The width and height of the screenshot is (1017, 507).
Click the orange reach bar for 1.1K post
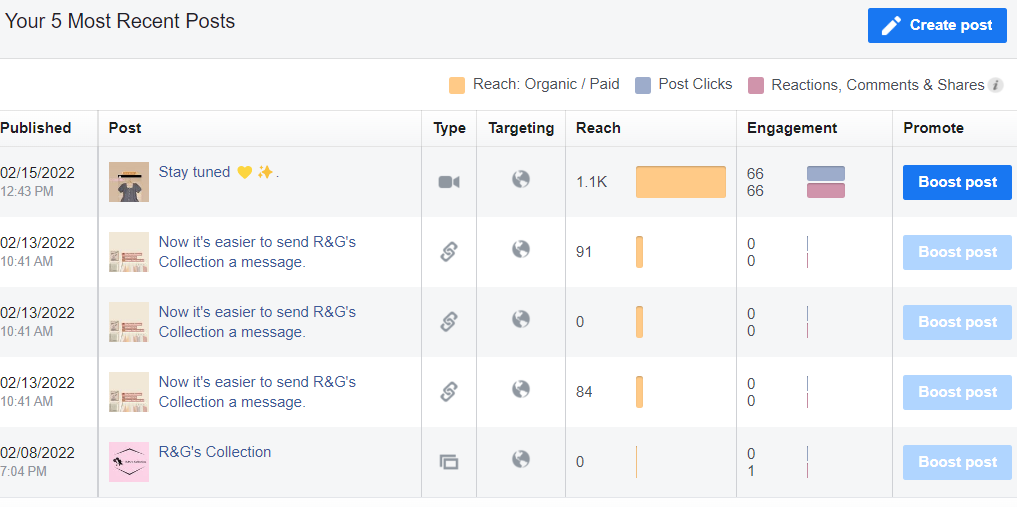pyautogui.click(x=681, y=182)
